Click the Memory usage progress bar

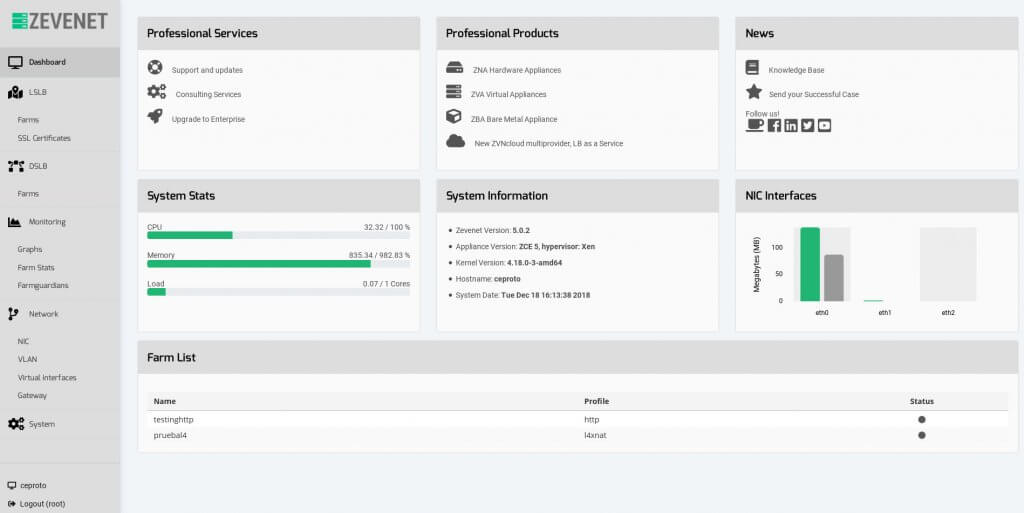click(278, 264)
